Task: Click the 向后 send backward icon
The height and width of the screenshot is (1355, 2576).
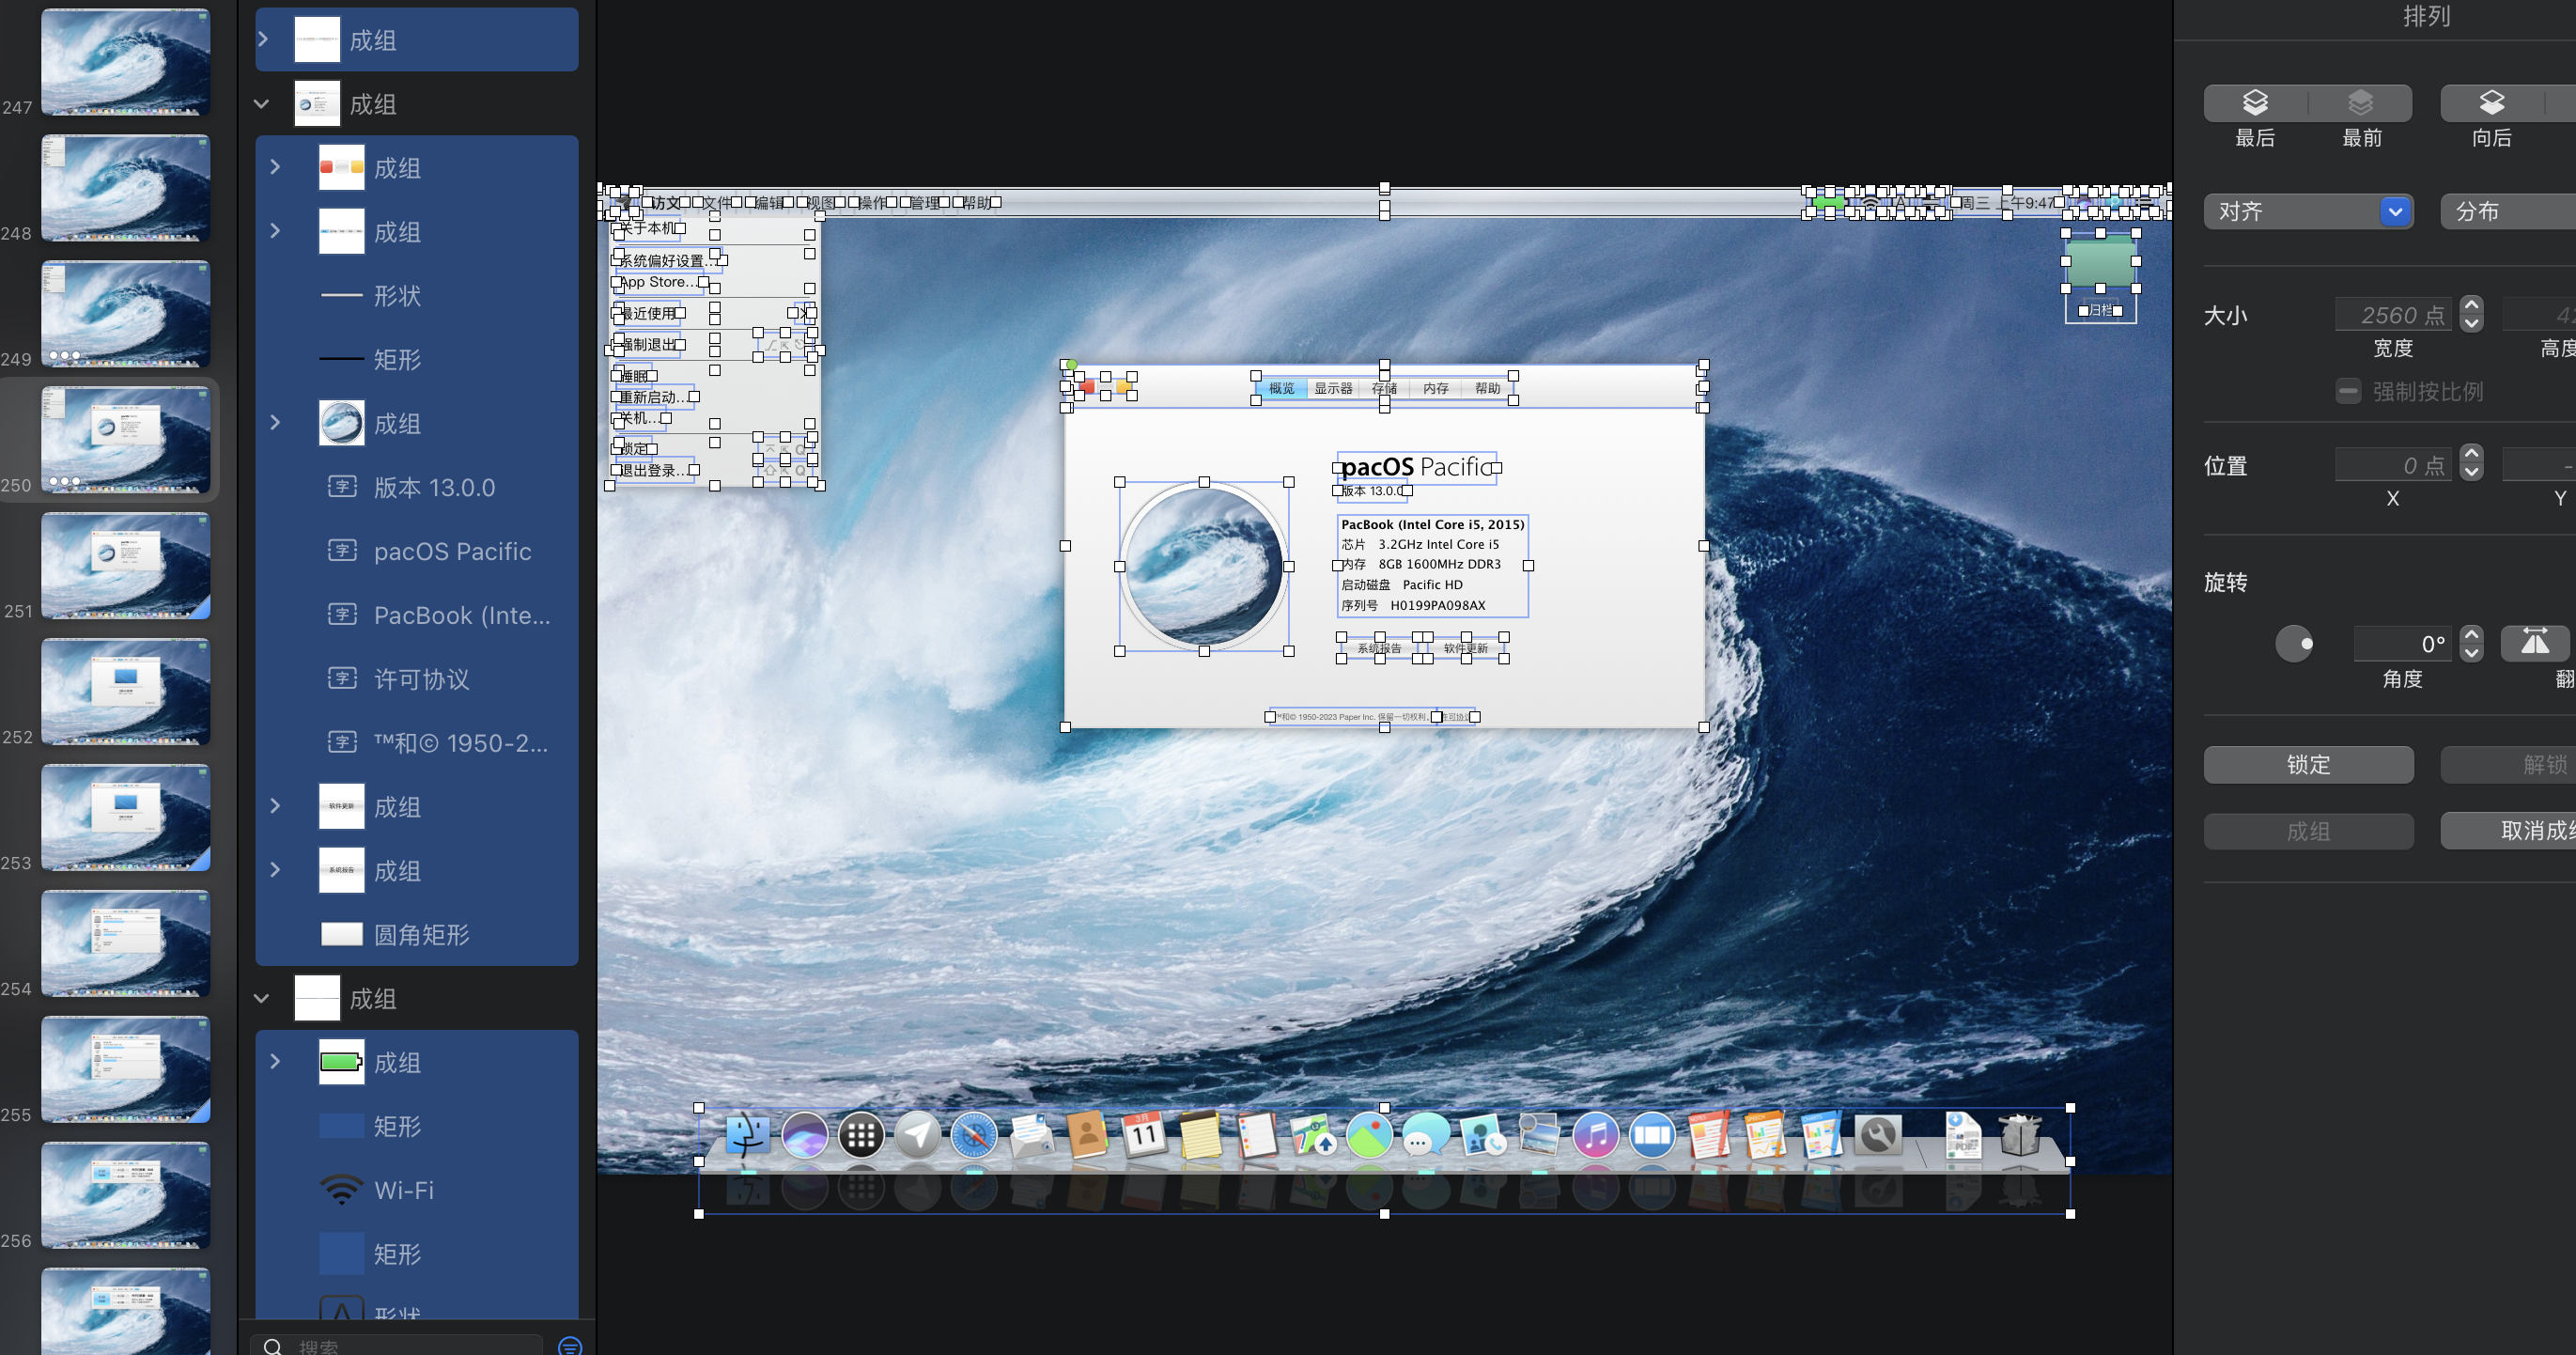Action: tap(2491, 102)
